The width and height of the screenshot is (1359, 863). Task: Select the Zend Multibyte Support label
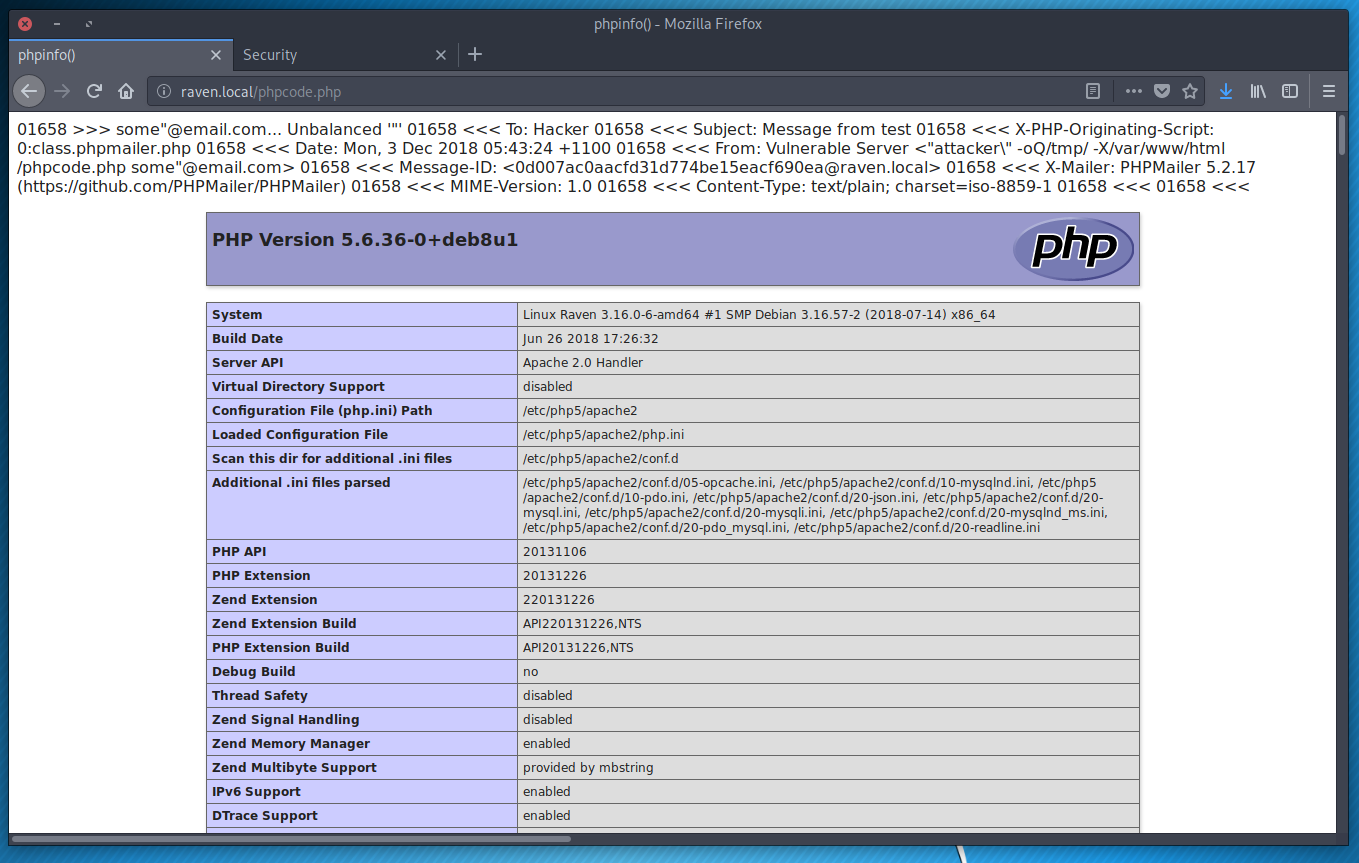pyautogui.click(x=294, y=768)
